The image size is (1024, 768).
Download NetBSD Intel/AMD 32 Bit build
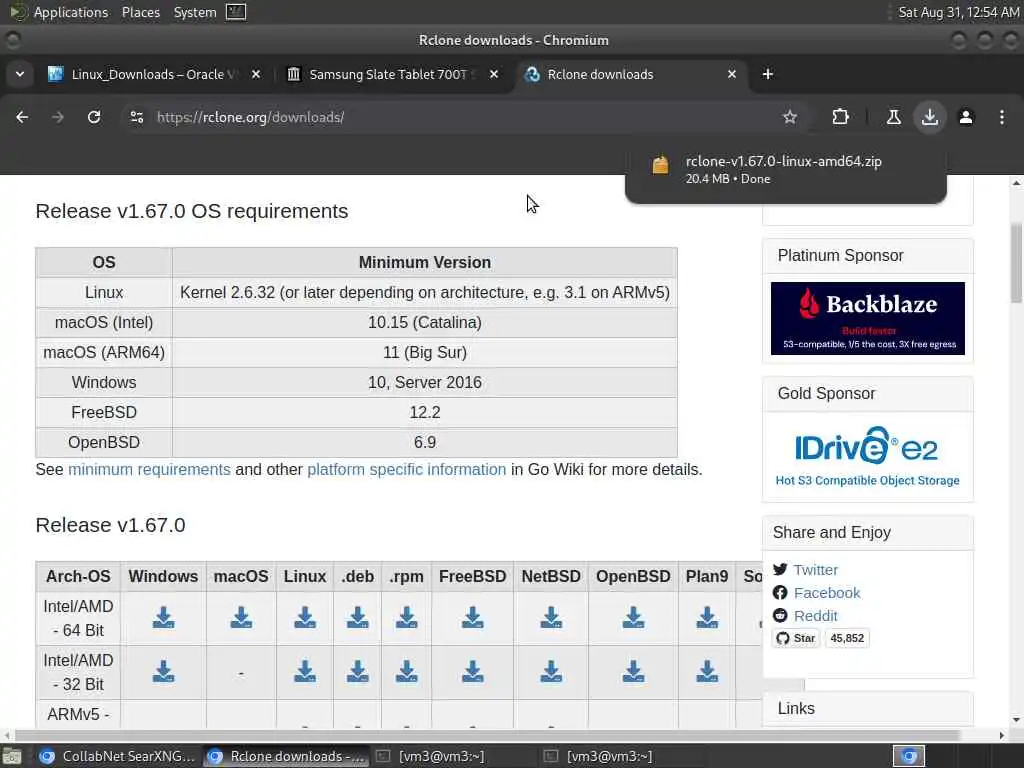tap(551, 672)
